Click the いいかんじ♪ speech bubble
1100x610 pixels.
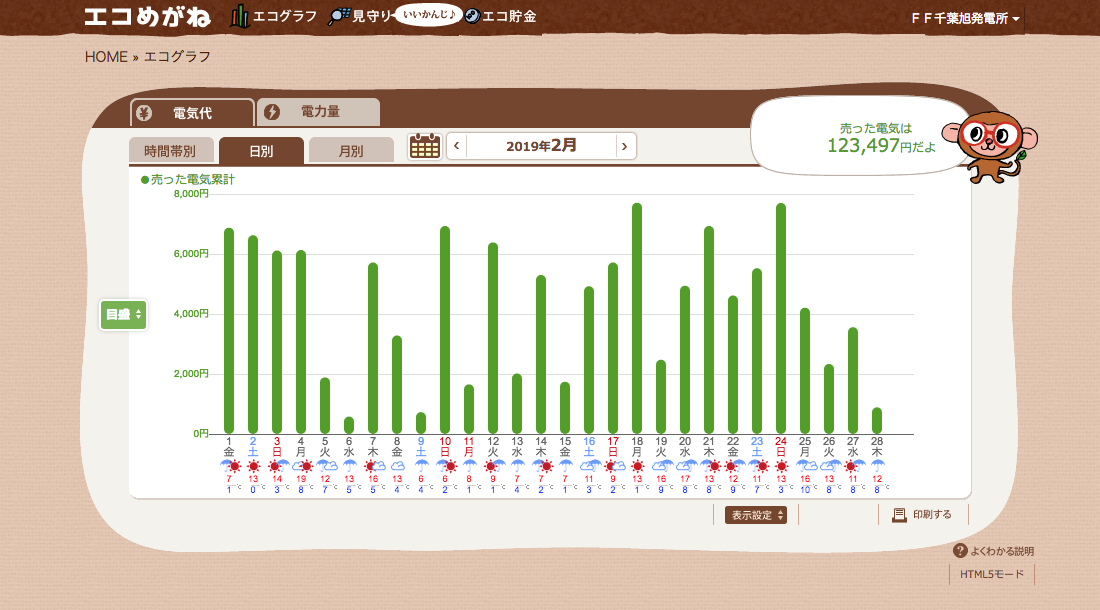429,14
